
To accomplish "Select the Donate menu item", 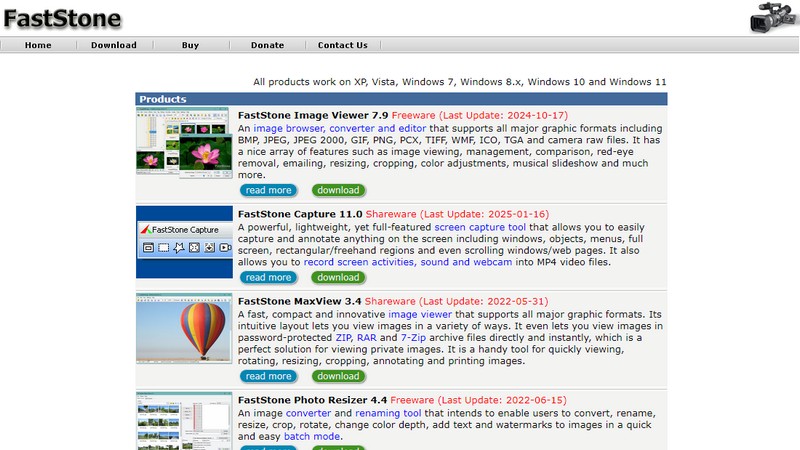I will [x=267, y=45].
